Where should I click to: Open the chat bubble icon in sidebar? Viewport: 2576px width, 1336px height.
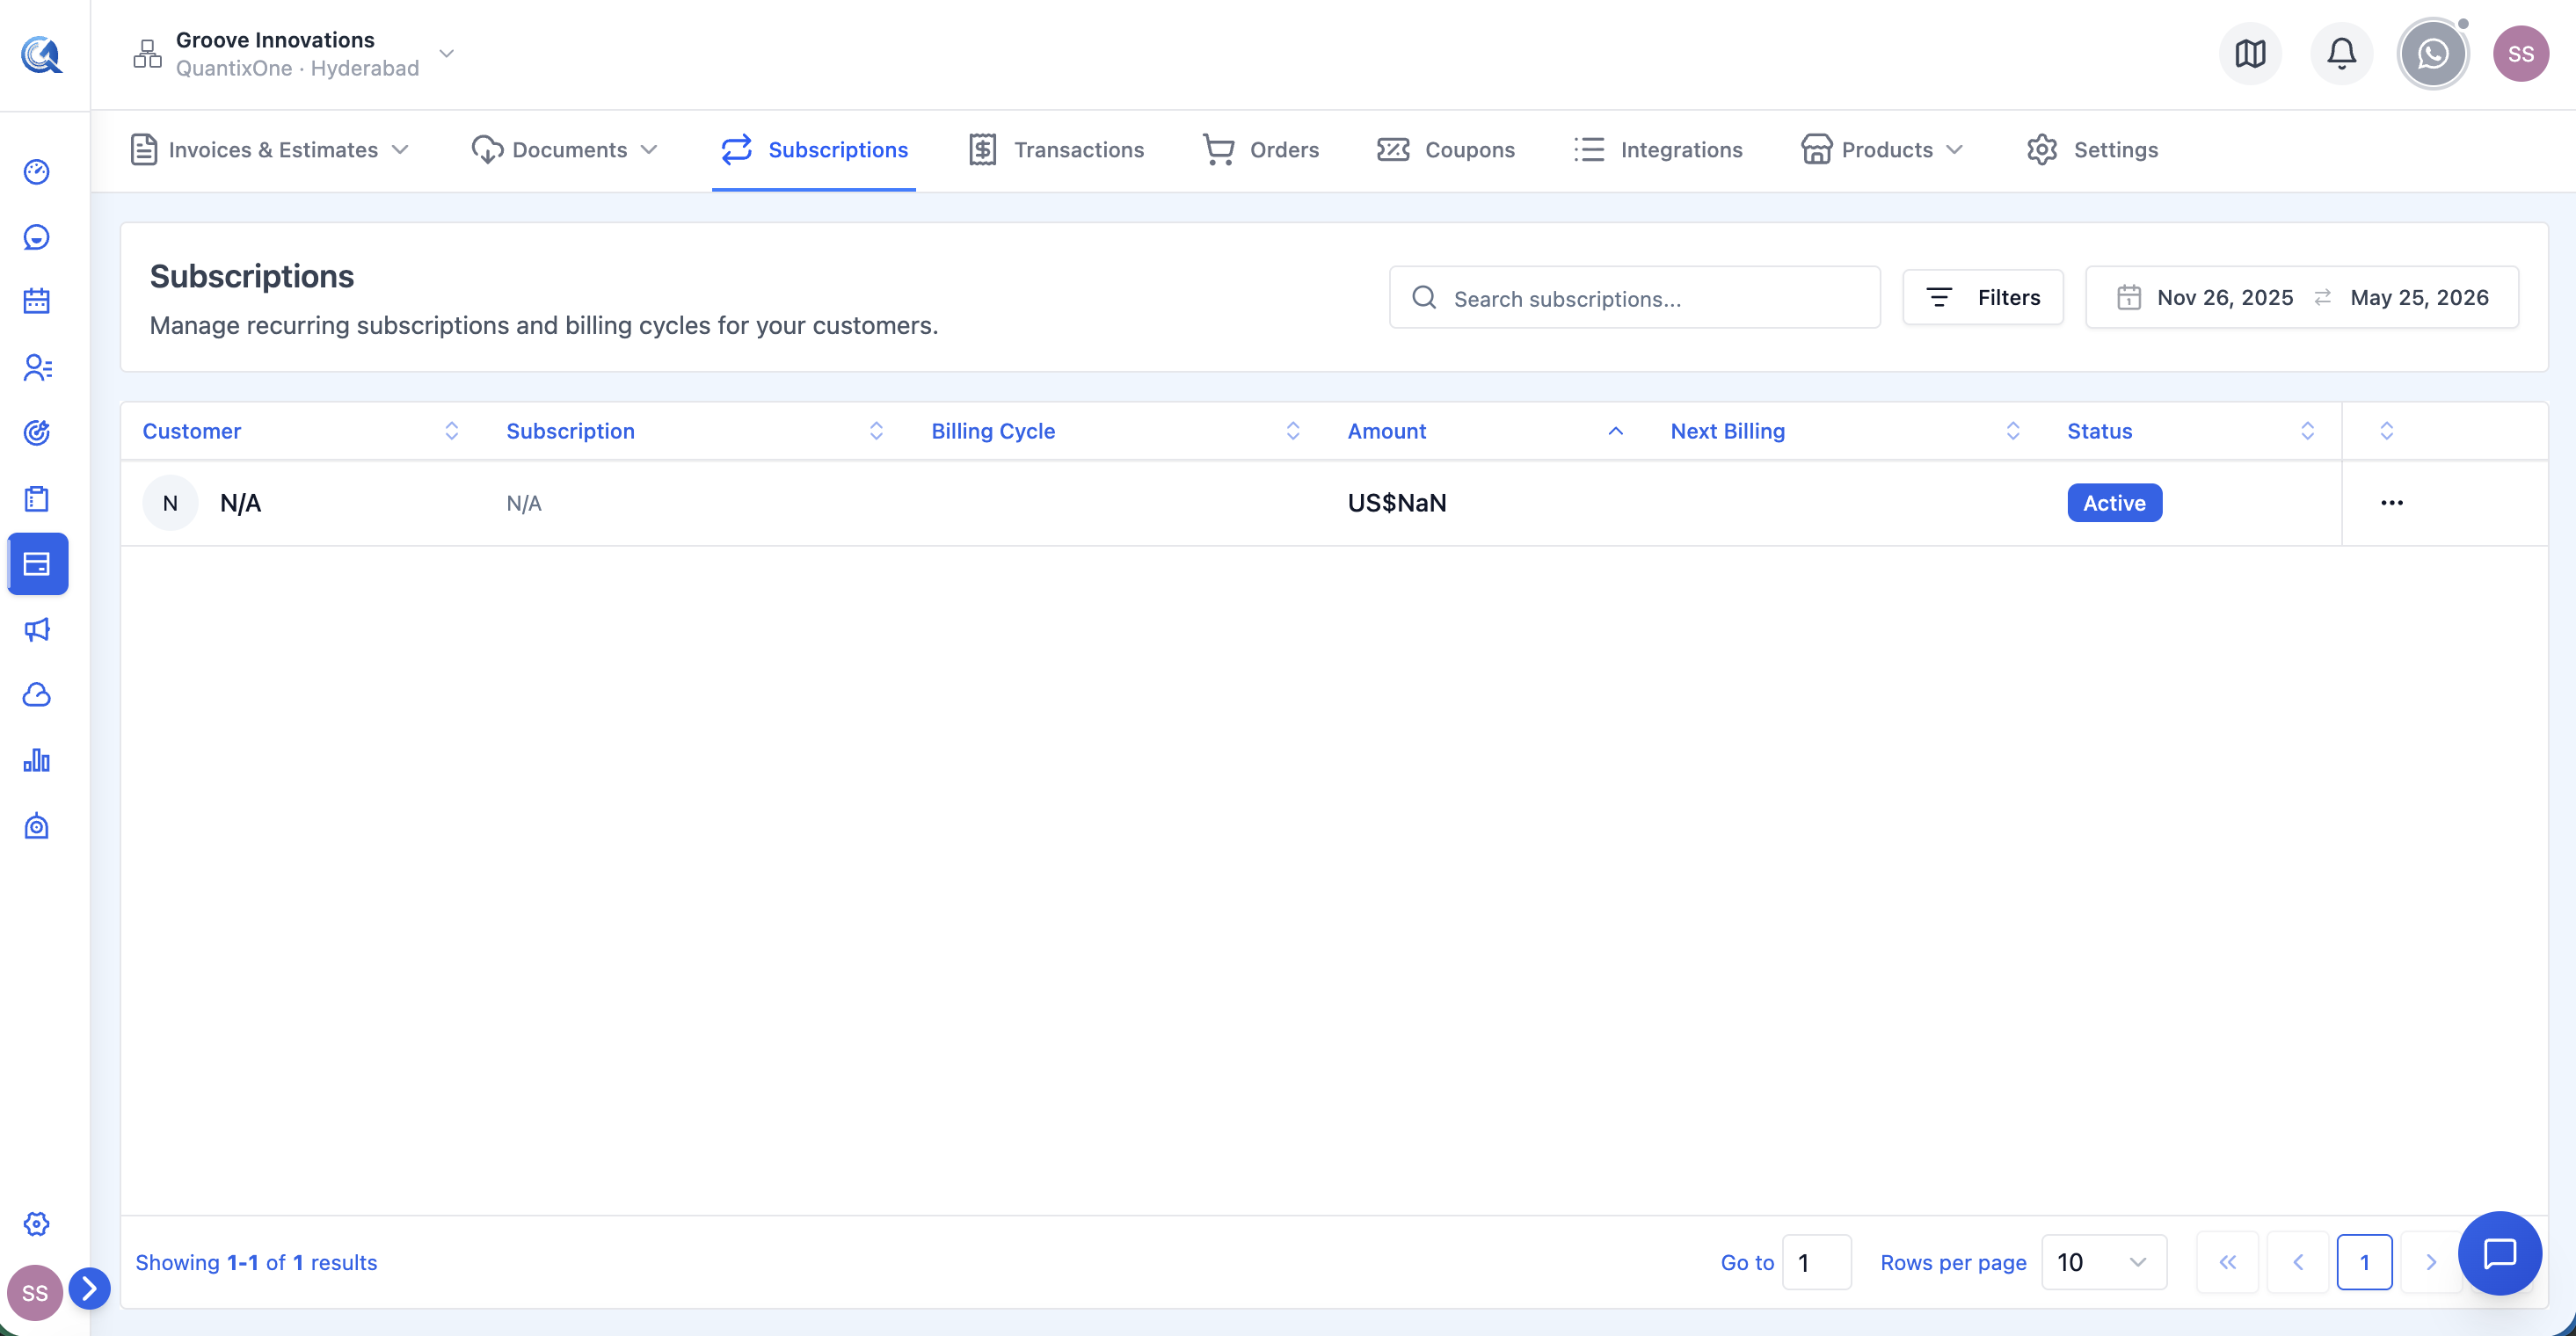coord(37,237)
